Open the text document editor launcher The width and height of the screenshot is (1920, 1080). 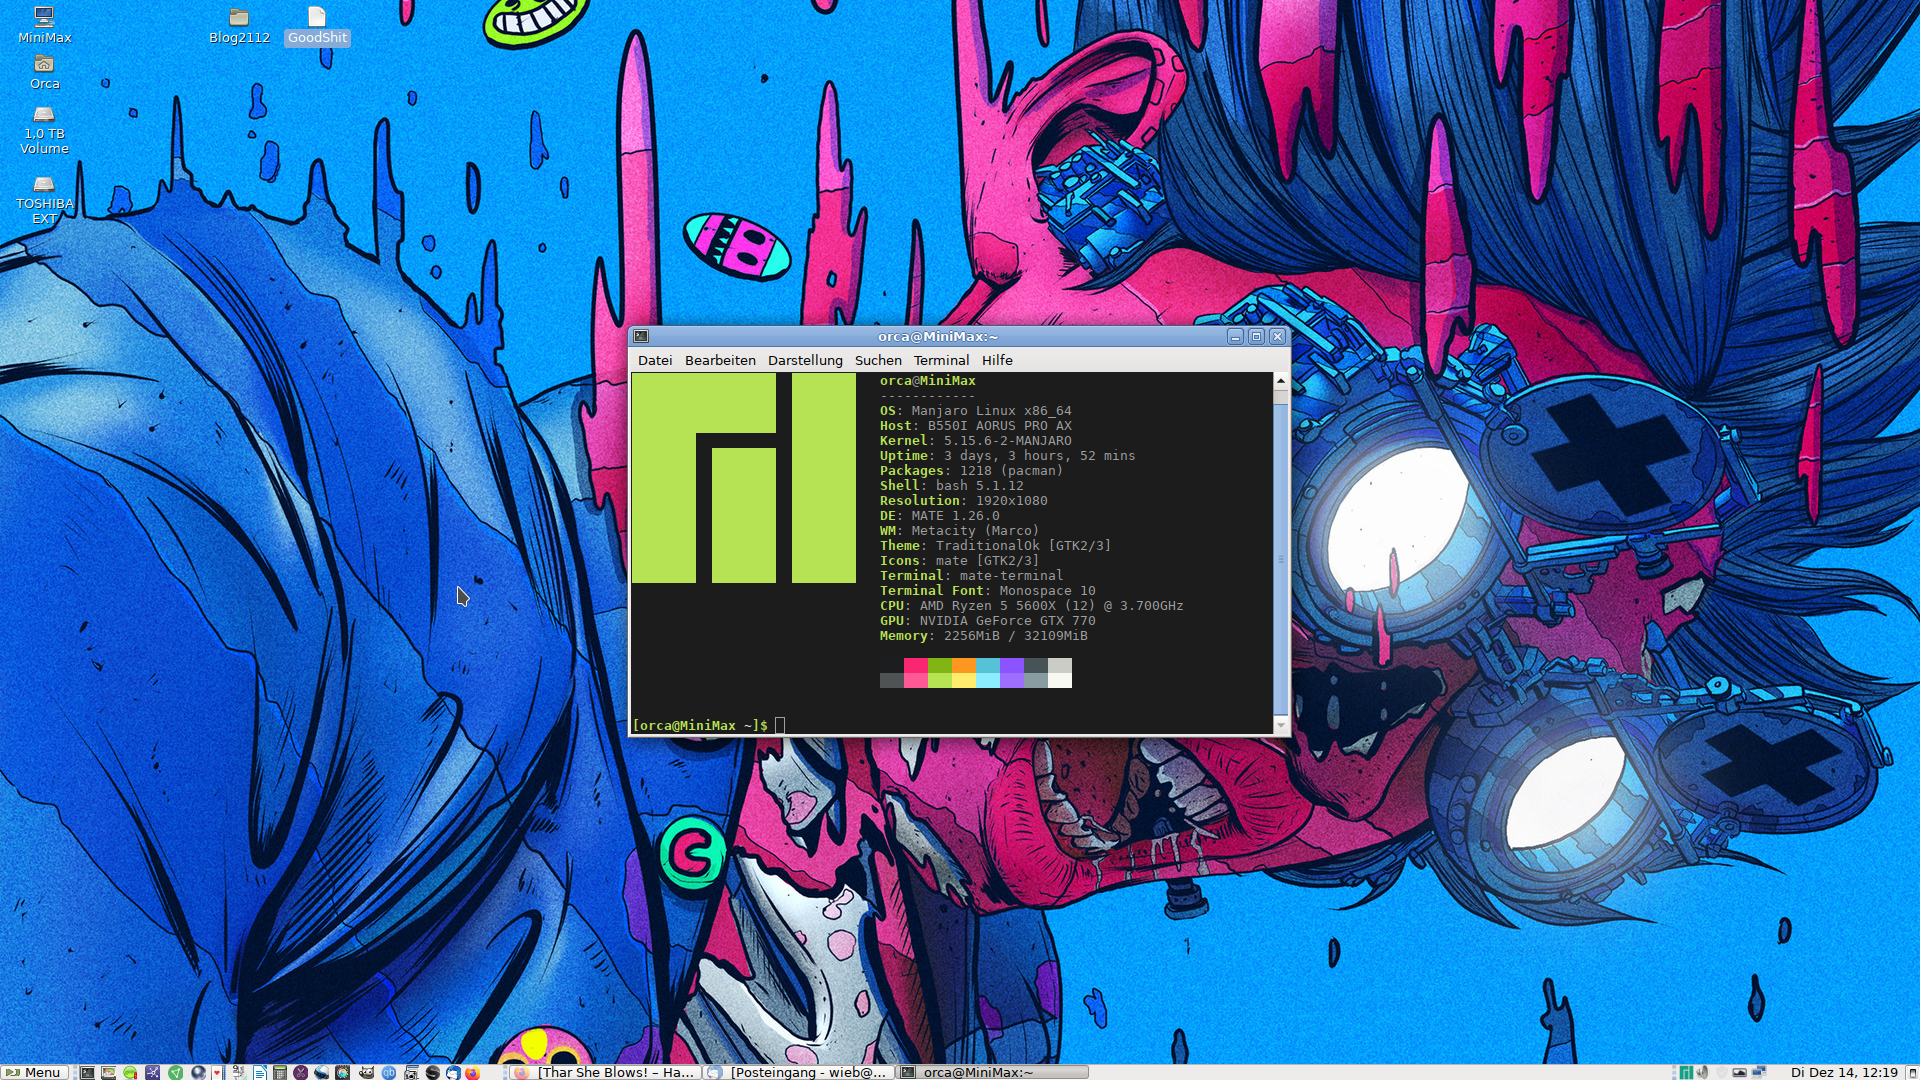(x=260, y=1072)
